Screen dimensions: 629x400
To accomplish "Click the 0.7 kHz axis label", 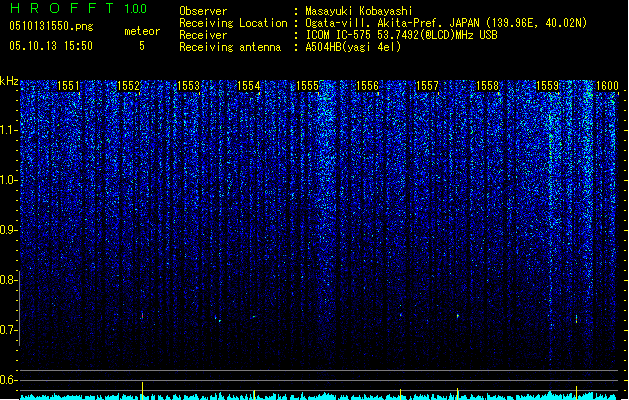I will (x=9, y=330).
